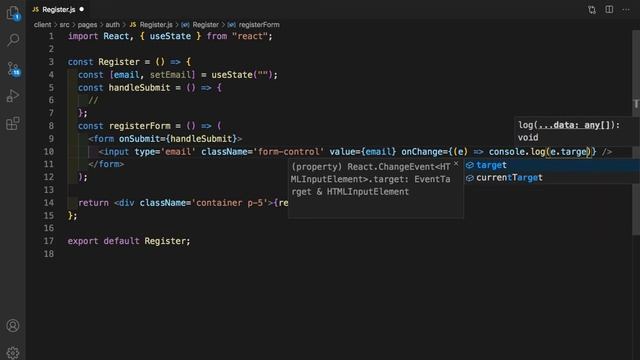Click 'auth' in the breadcrumb
640x360 pixels.
(113, 24)
